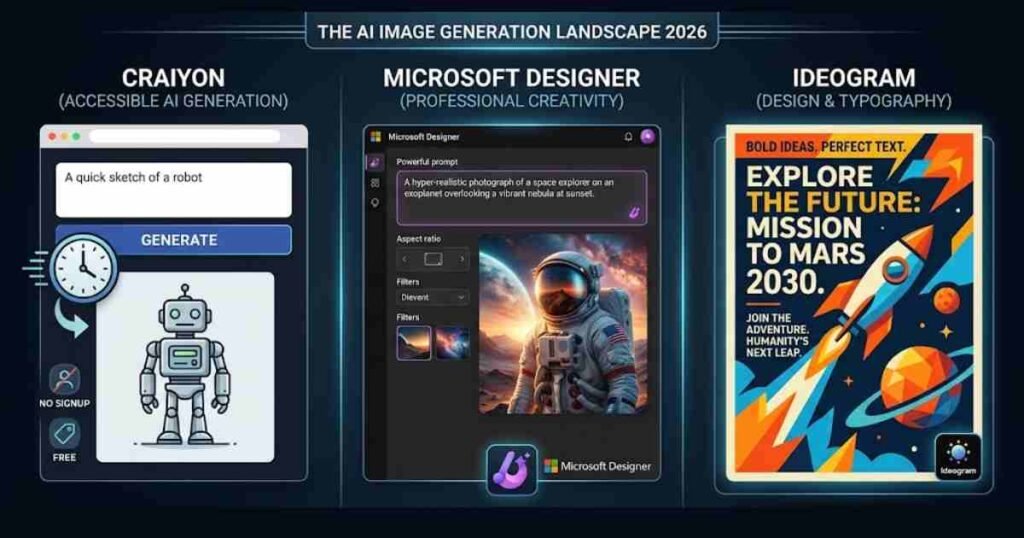Click the '(Design & Typography)' subtitle
1024x538 pixels.
[854, 101]
